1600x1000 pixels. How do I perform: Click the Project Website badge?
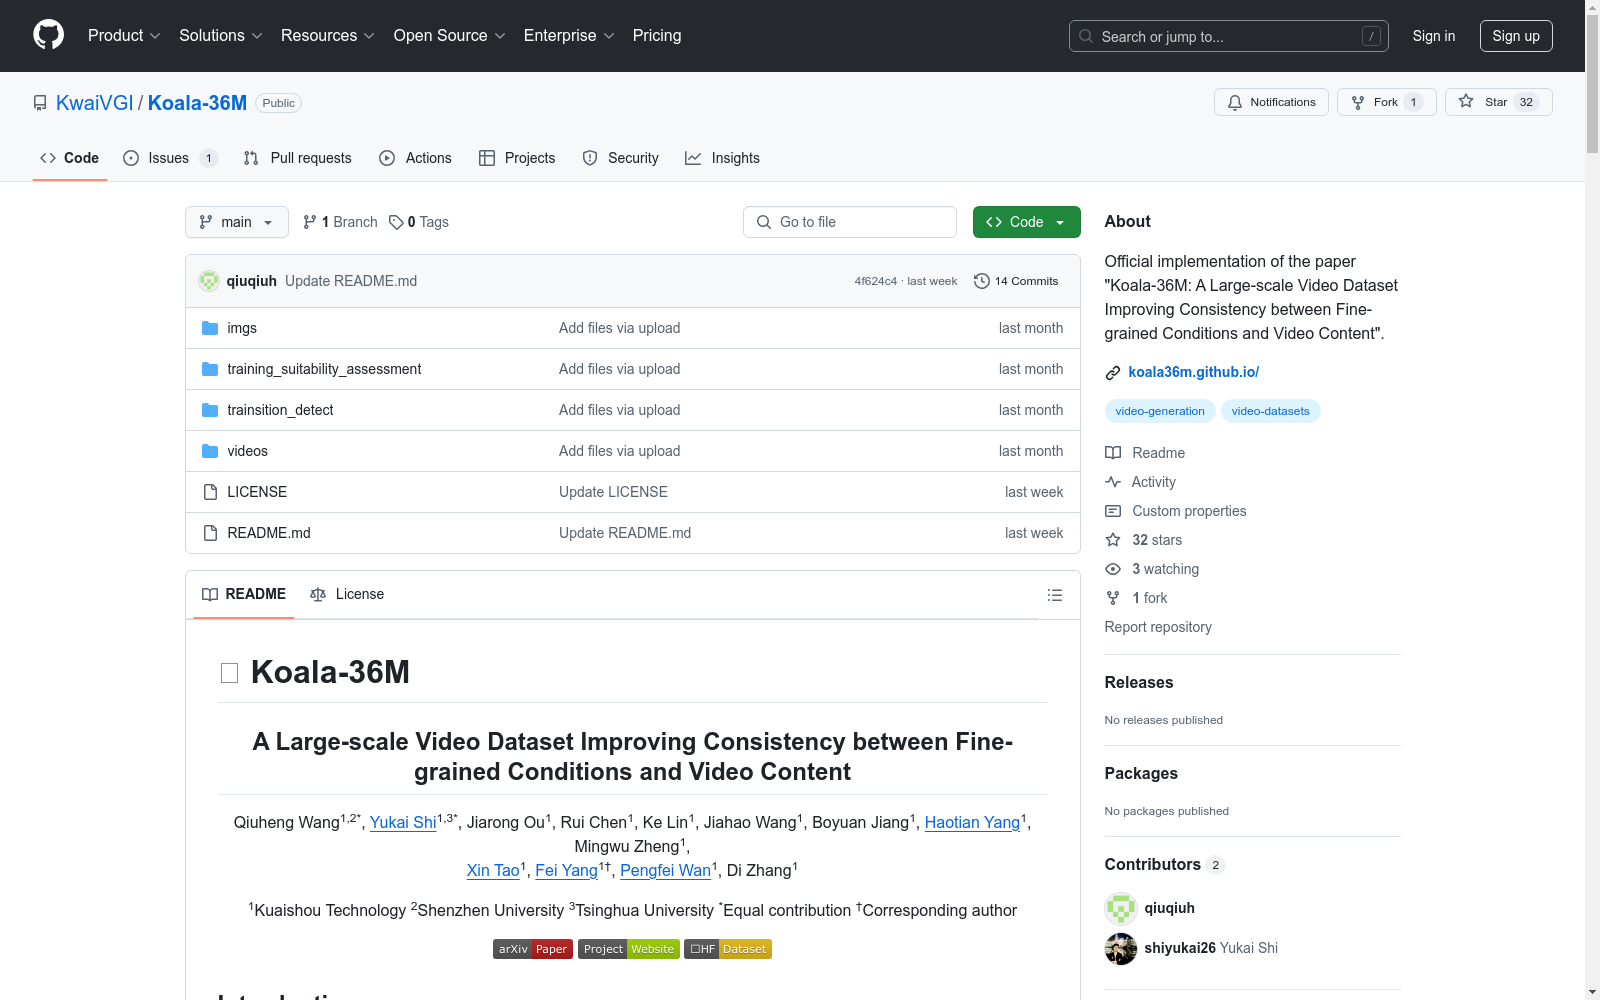tap(629, 949)
